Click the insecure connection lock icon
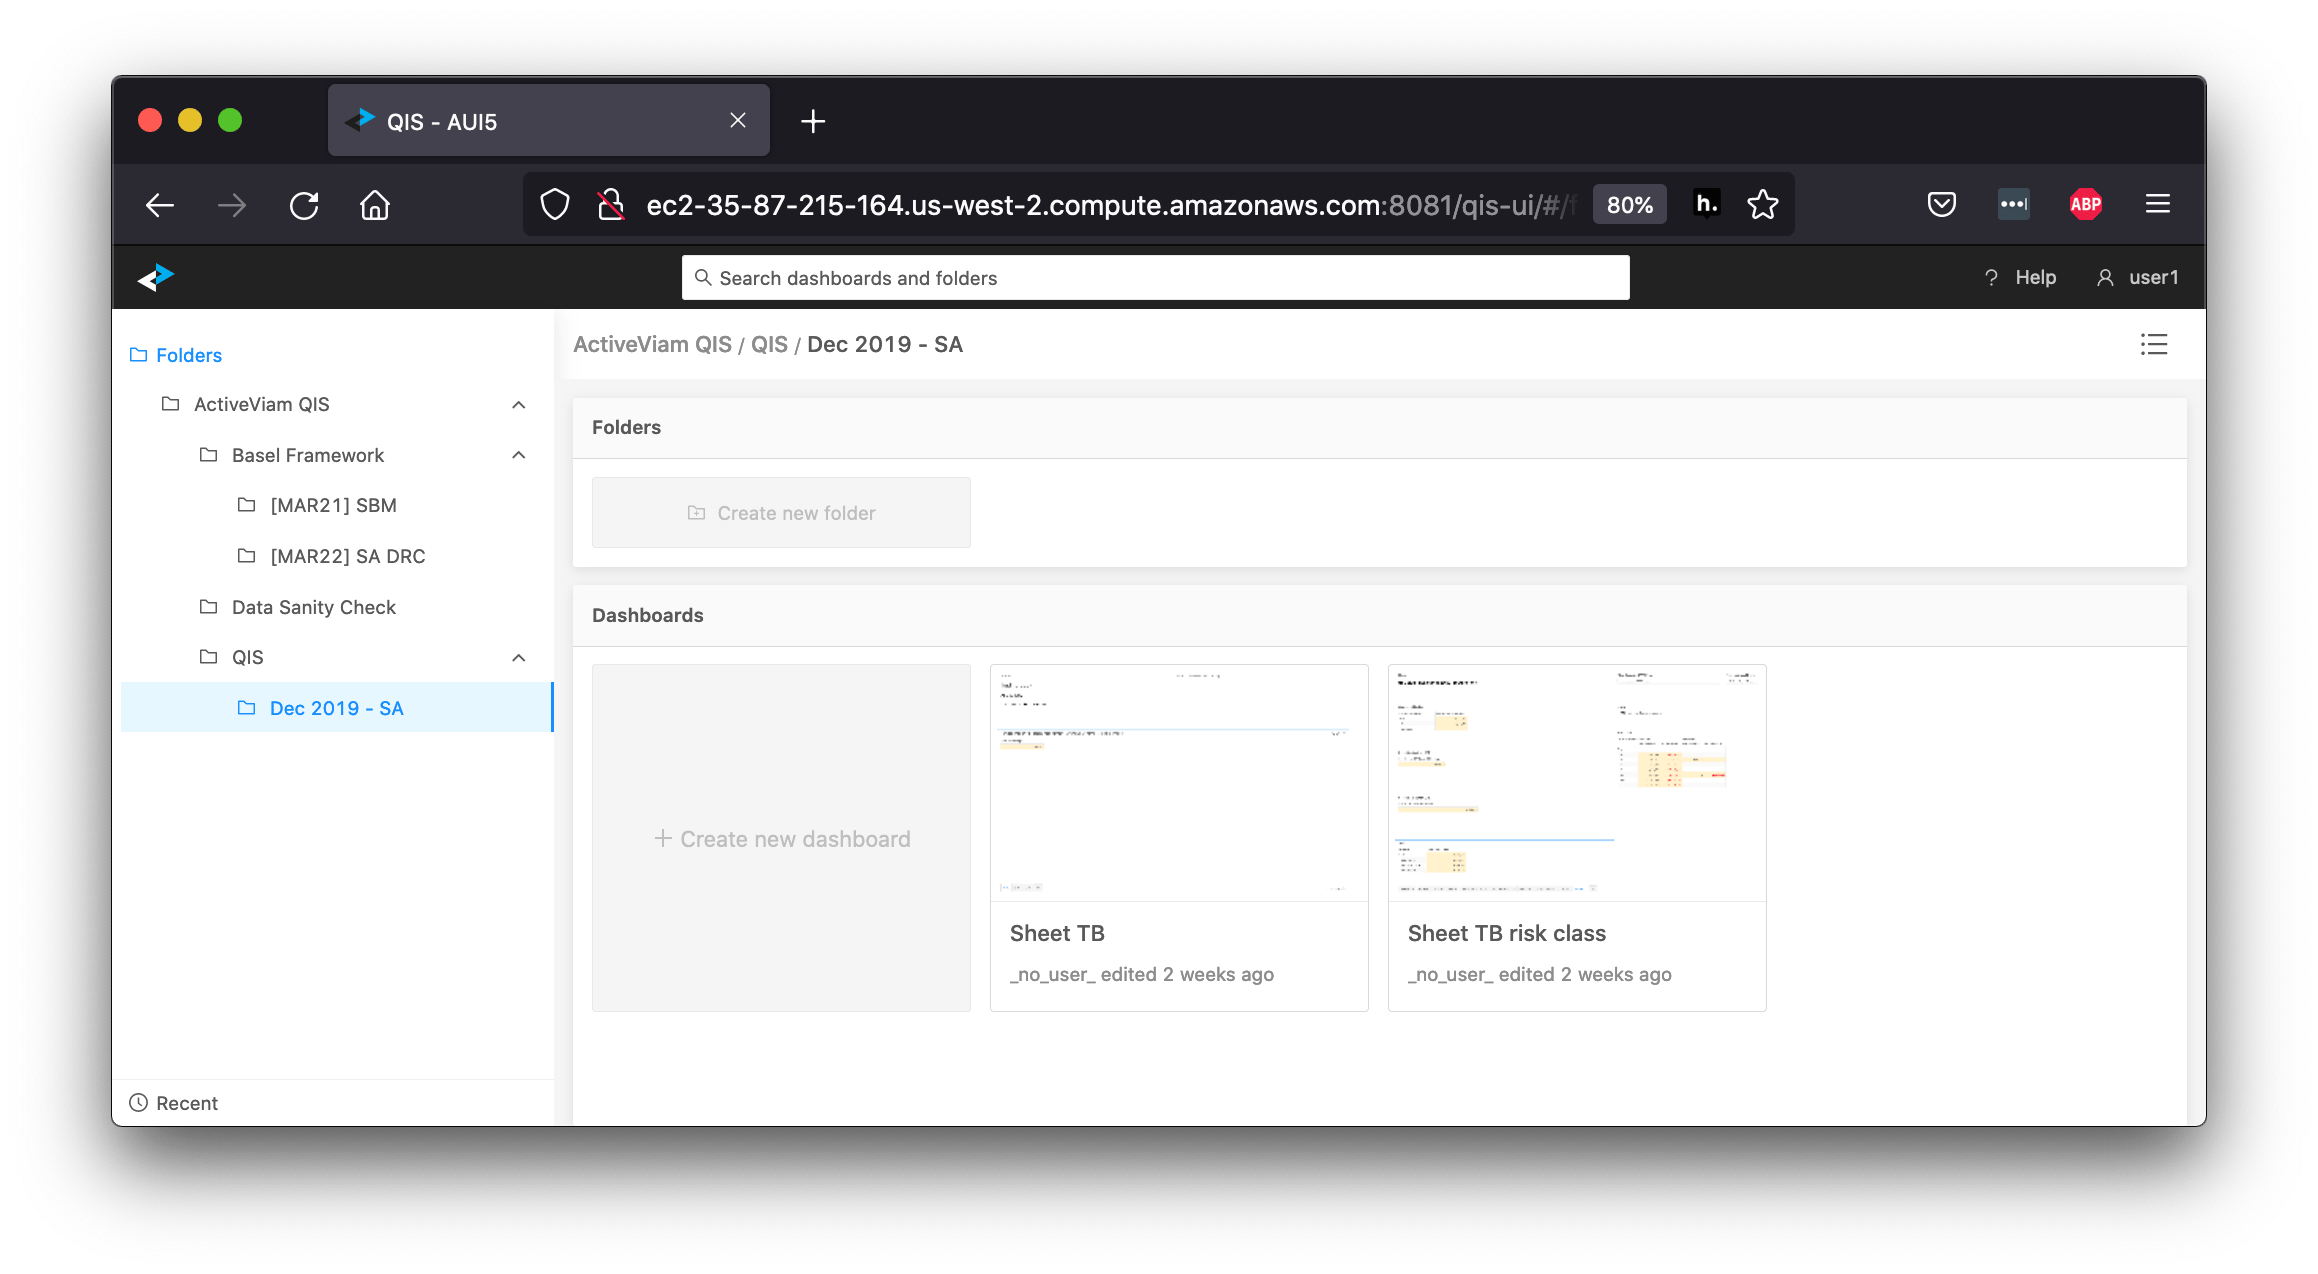Viewport: 2318px width, 1274px height. coord(611,205)
